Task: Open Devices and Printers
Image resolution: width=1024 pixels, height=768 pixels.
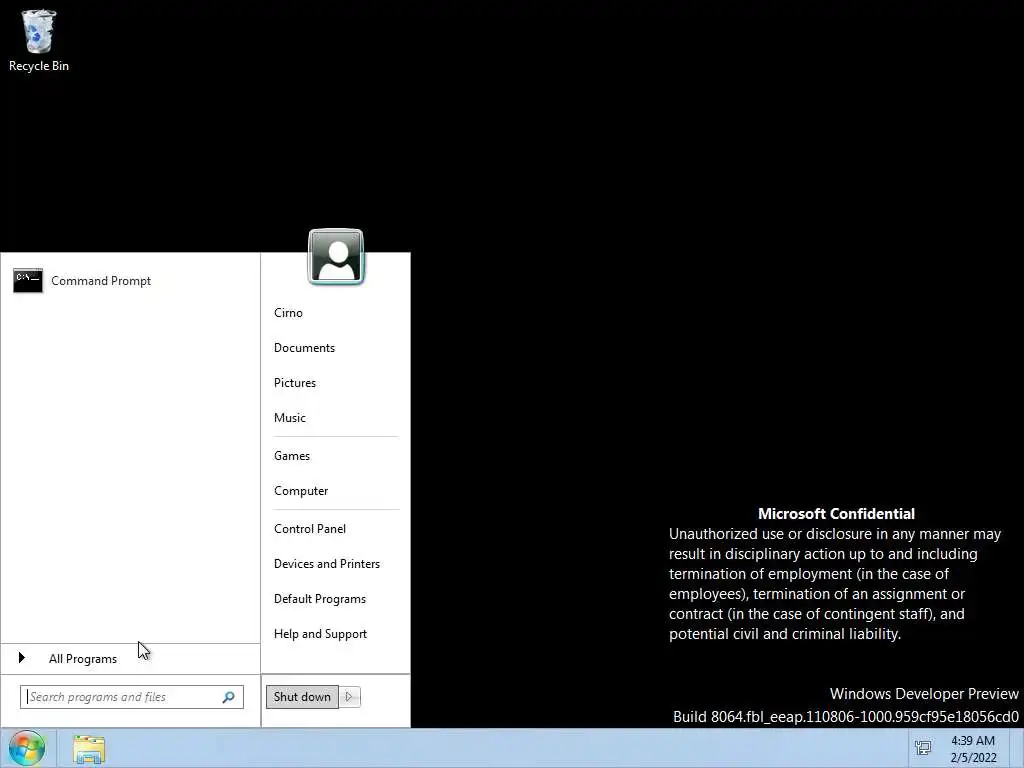Action: (x=327, y=564)
